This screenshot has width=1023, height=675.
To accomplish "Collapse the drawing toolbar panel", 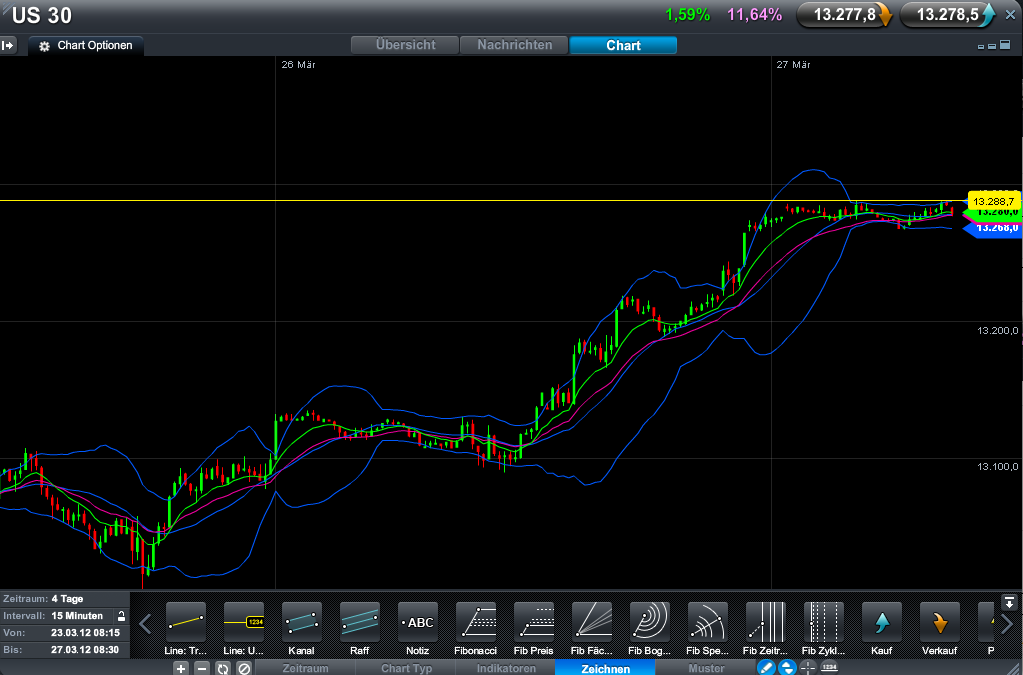I will [1010, 602].
